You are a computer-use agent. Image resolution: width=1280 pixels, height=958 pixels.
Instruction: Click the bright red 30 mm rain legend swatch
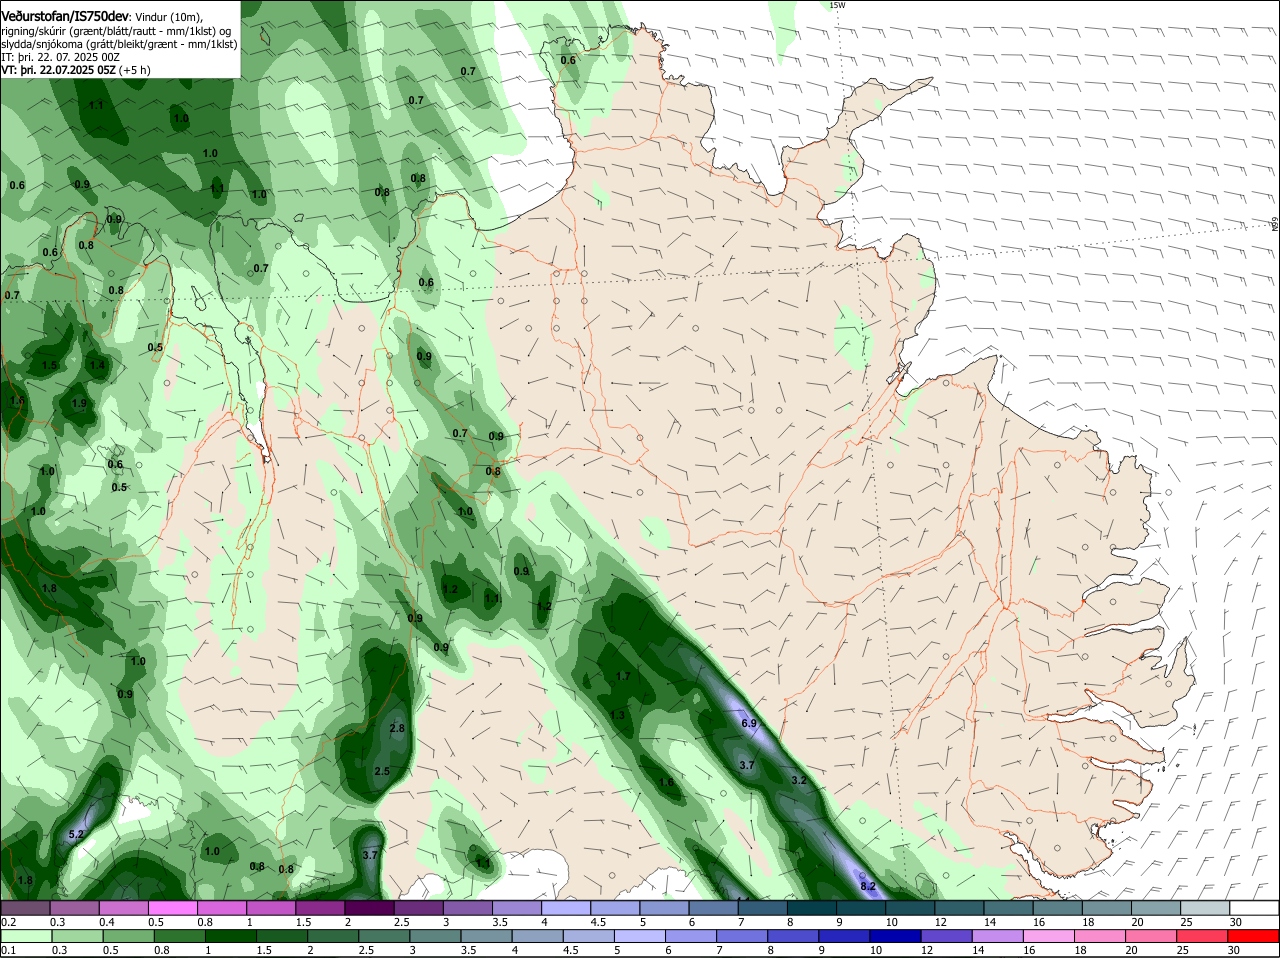point(1254,936)
